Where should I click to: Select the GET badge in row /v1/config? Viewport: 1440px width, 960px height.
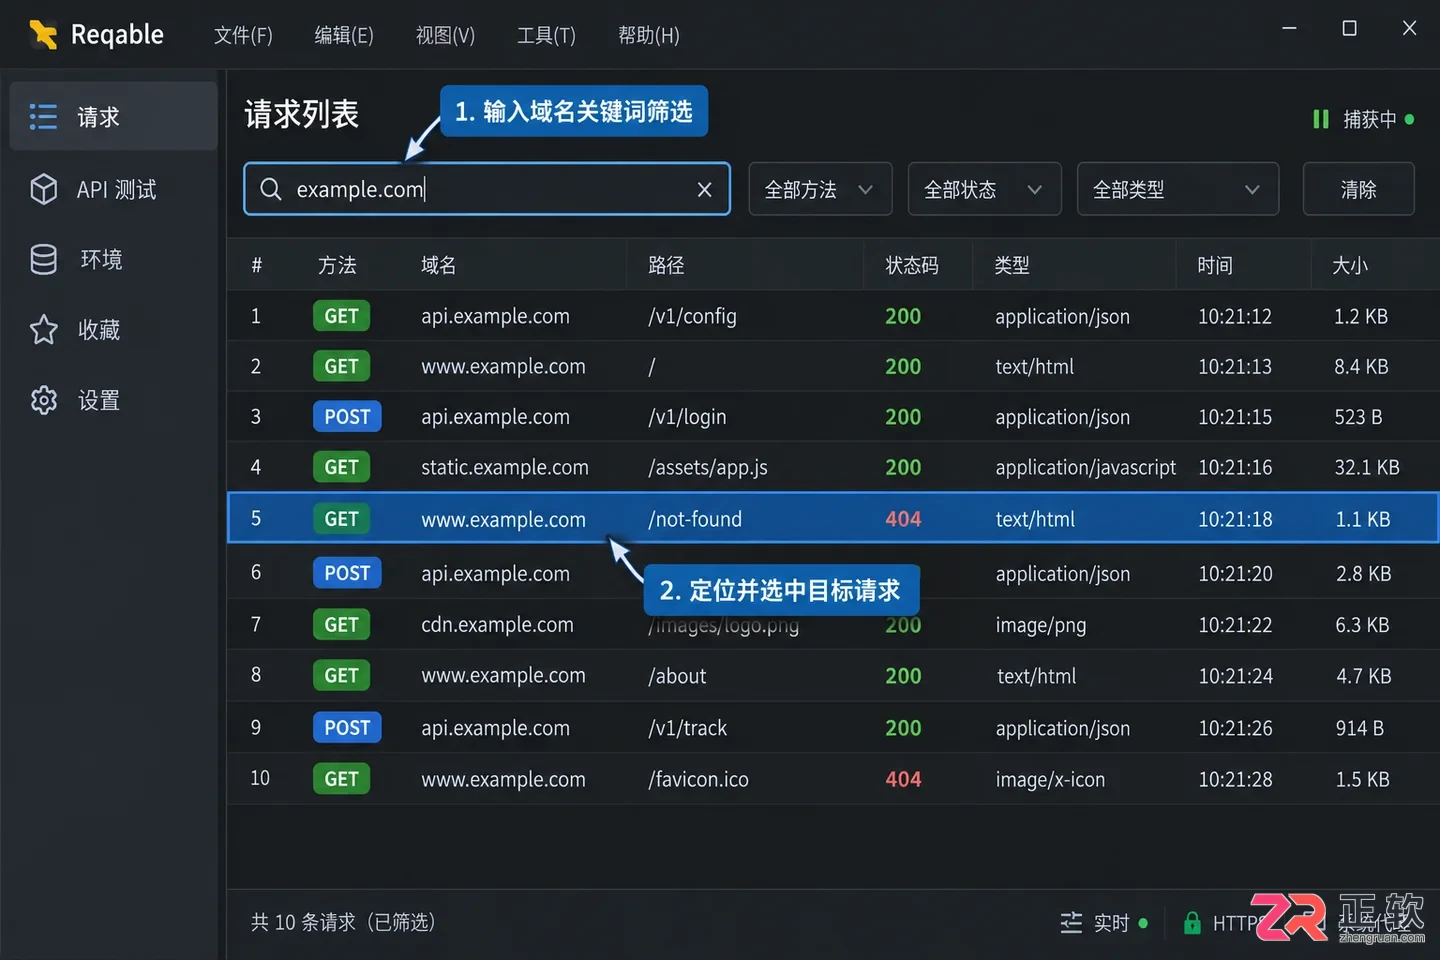coord(341,316)
